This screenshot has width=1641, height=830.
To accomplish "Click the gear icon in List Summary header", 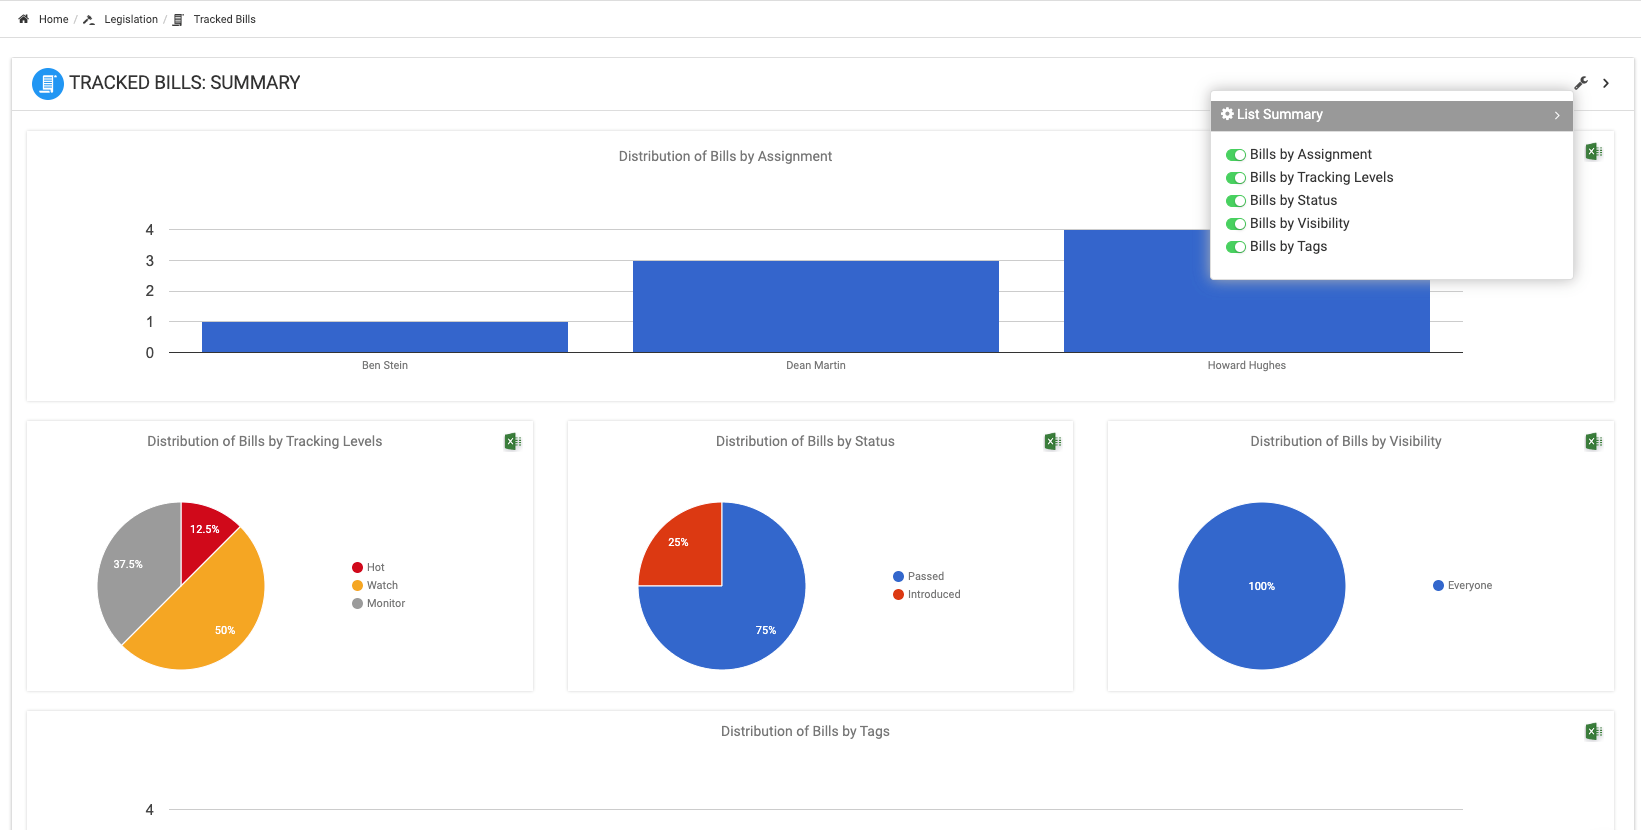I will (x=1227, y=114).
